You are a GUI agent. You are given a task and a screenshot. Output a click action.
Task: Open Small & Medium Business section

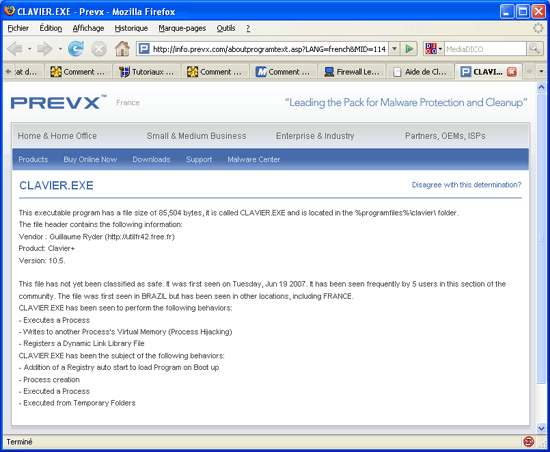pyautogui.click(x=196, y=136)
